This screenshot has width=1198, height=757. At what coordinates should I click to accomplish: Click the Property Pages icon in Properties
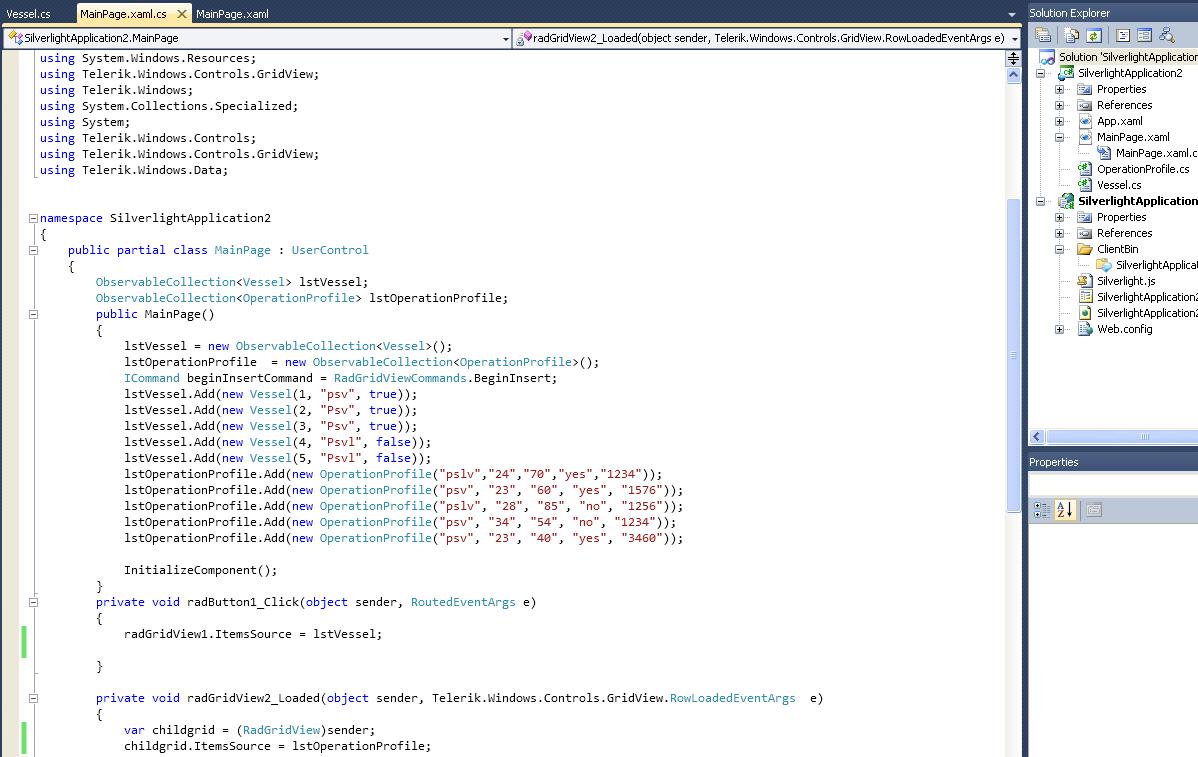point(1094,510)
